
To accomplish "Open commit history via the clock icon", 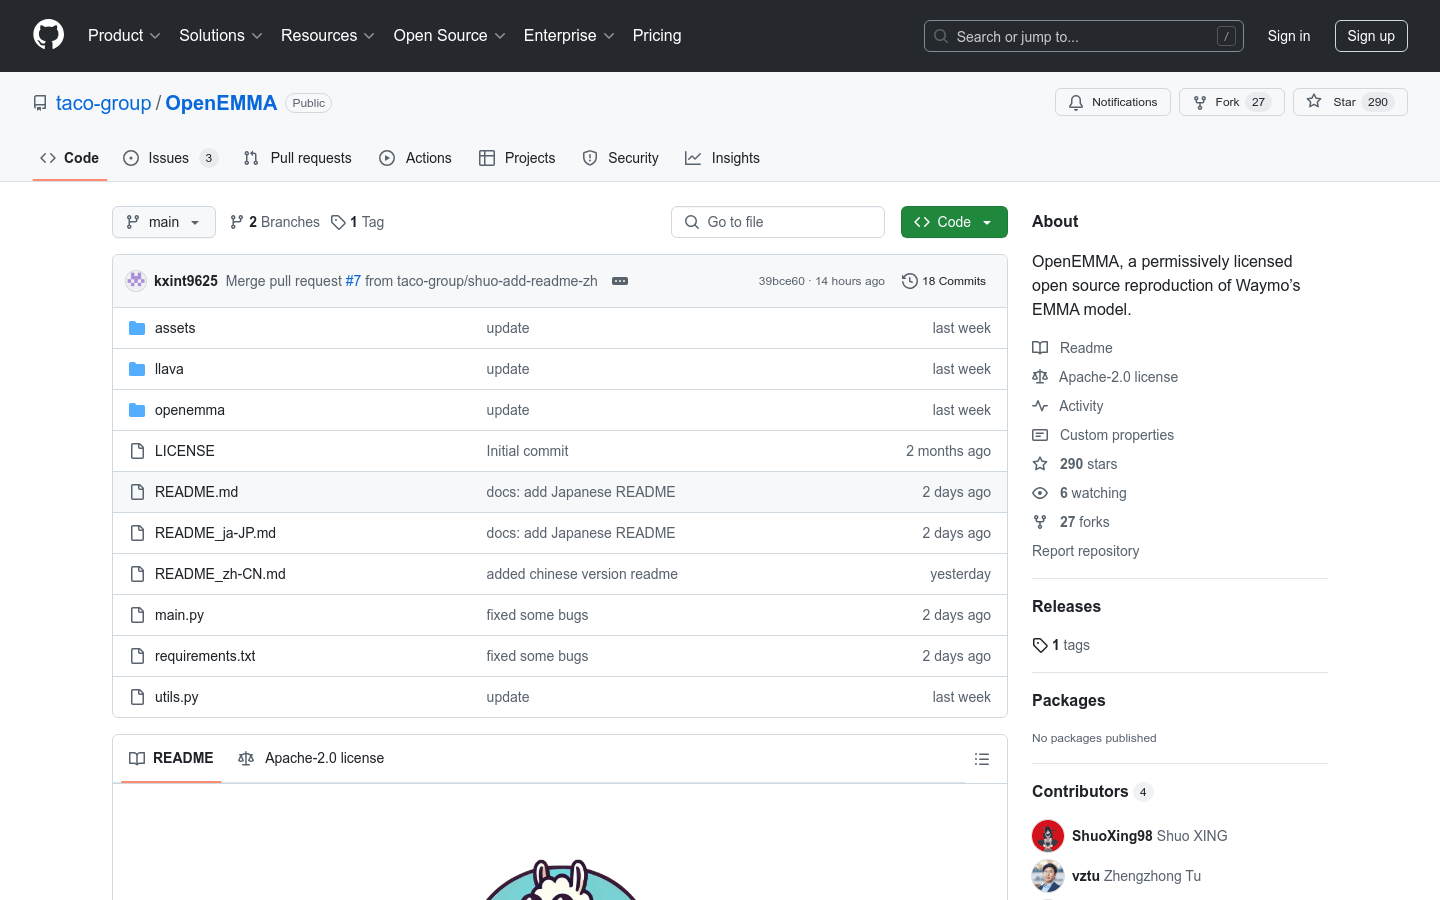I will [909, 281].
